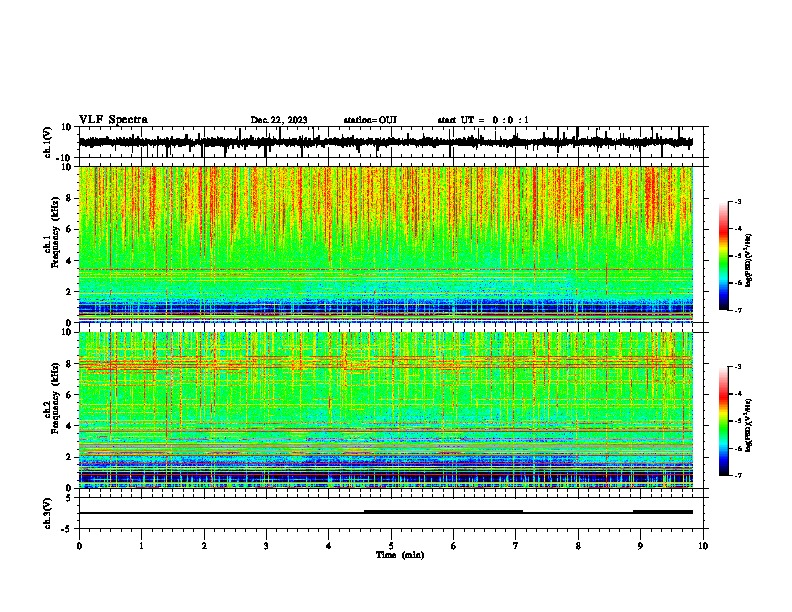Click time axis tick label "1"
Screen dimensions: 792x612
(141, 546)
